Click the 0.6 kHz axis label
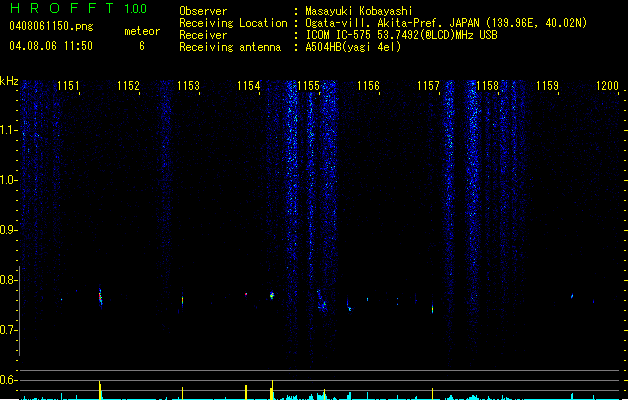The height and width of the screenshot is (400, 629). (x=8, y=380)
